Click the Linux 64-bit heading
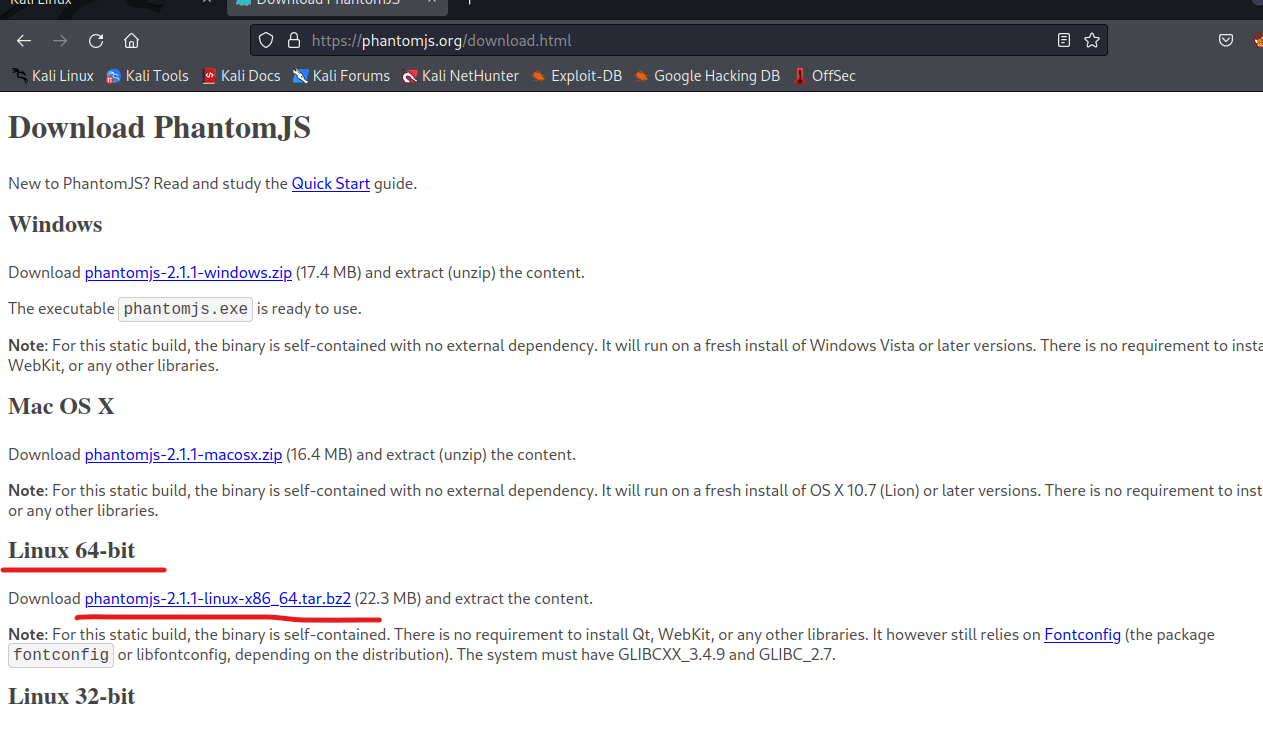Screen dimensions: 1263x736 coord(71,551)
